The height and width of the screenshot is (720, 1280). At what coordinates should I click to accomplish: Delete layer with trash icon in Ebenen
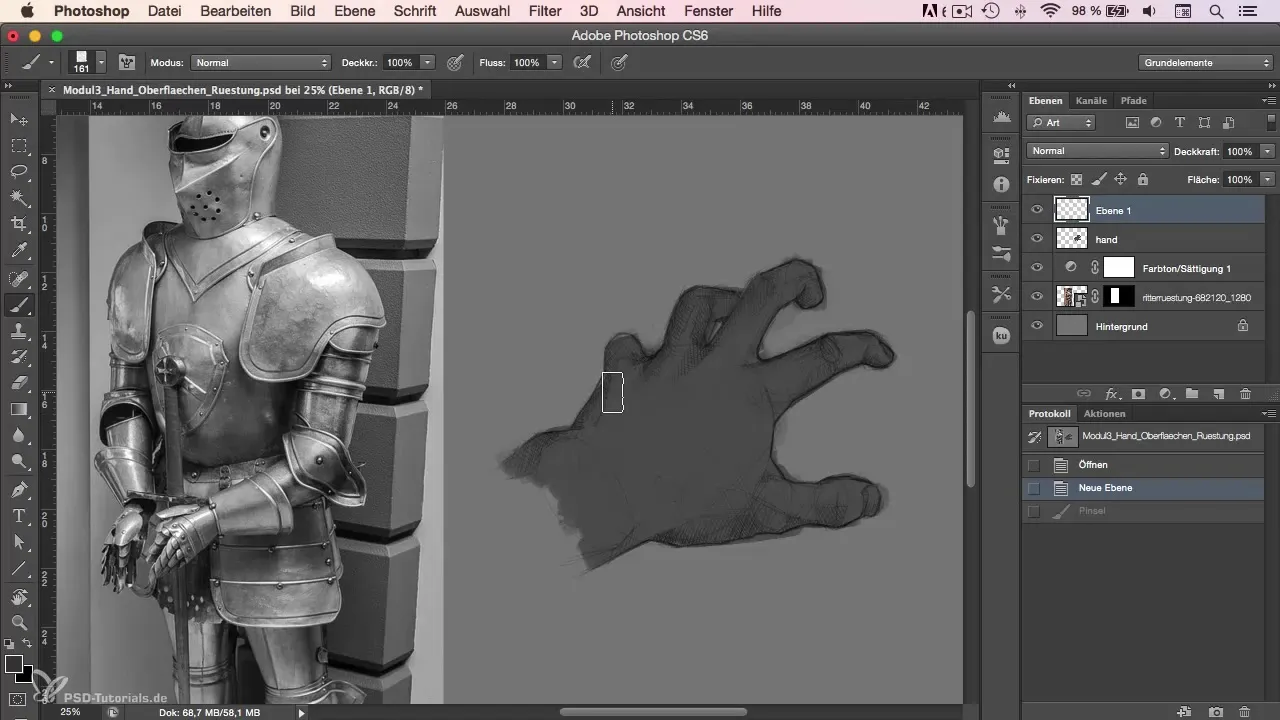[1245, 394]
